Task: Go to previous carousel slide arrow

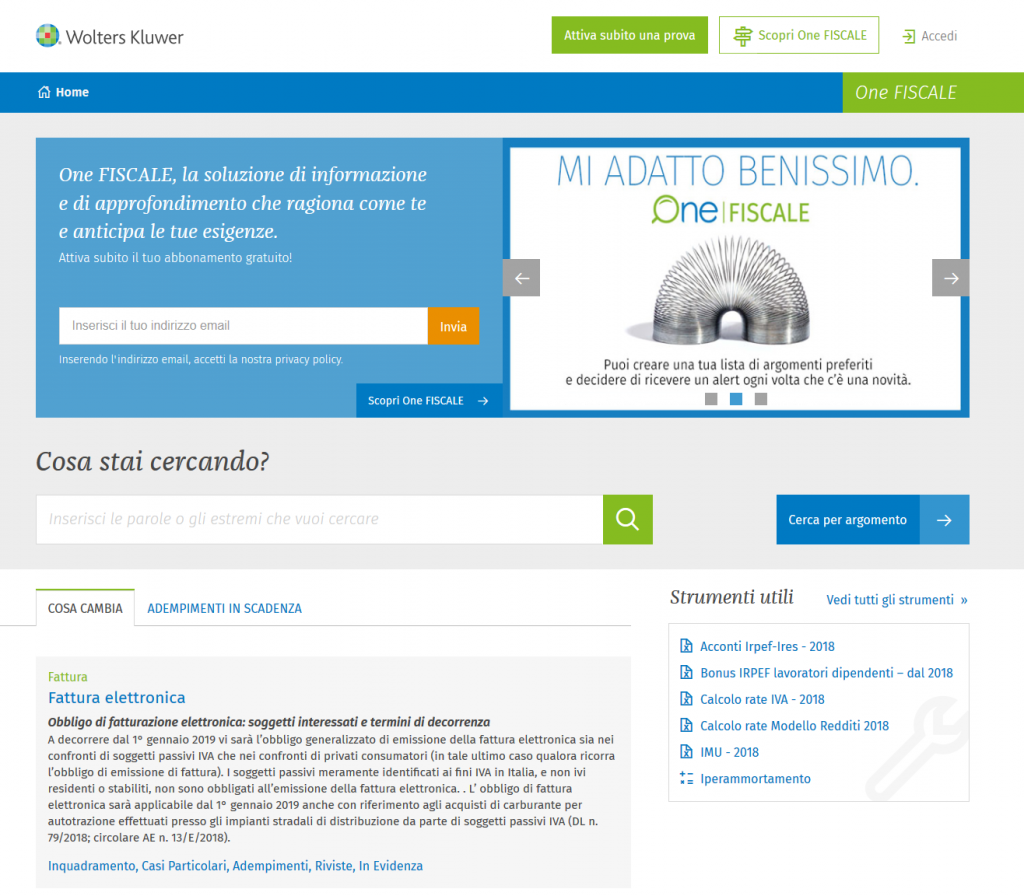Action: coord(521,278)
